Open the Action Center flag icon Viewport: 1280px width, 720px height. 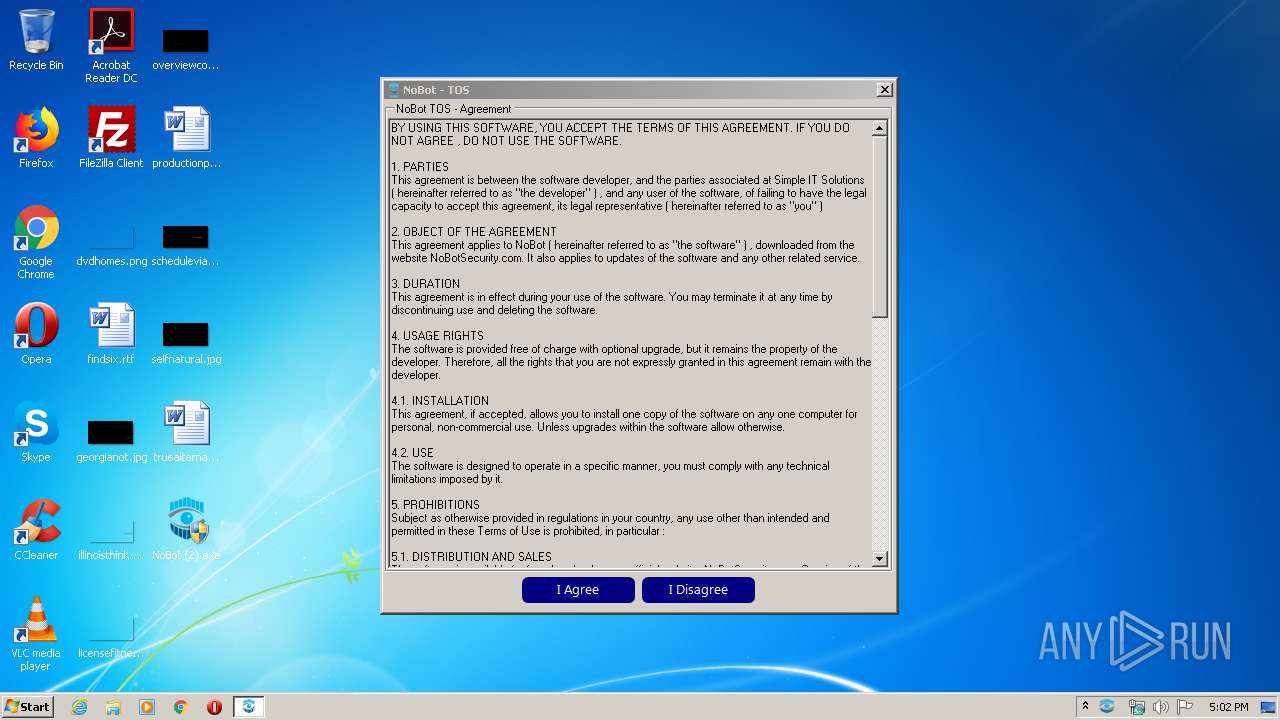(1185, 707)
